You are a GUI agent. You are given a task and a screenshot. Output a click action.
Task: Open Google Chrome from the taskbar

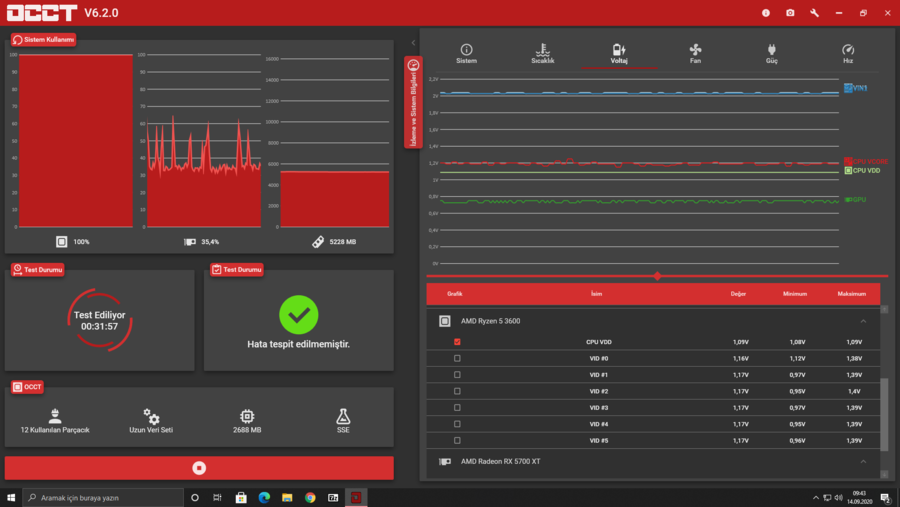click(310, 497)
